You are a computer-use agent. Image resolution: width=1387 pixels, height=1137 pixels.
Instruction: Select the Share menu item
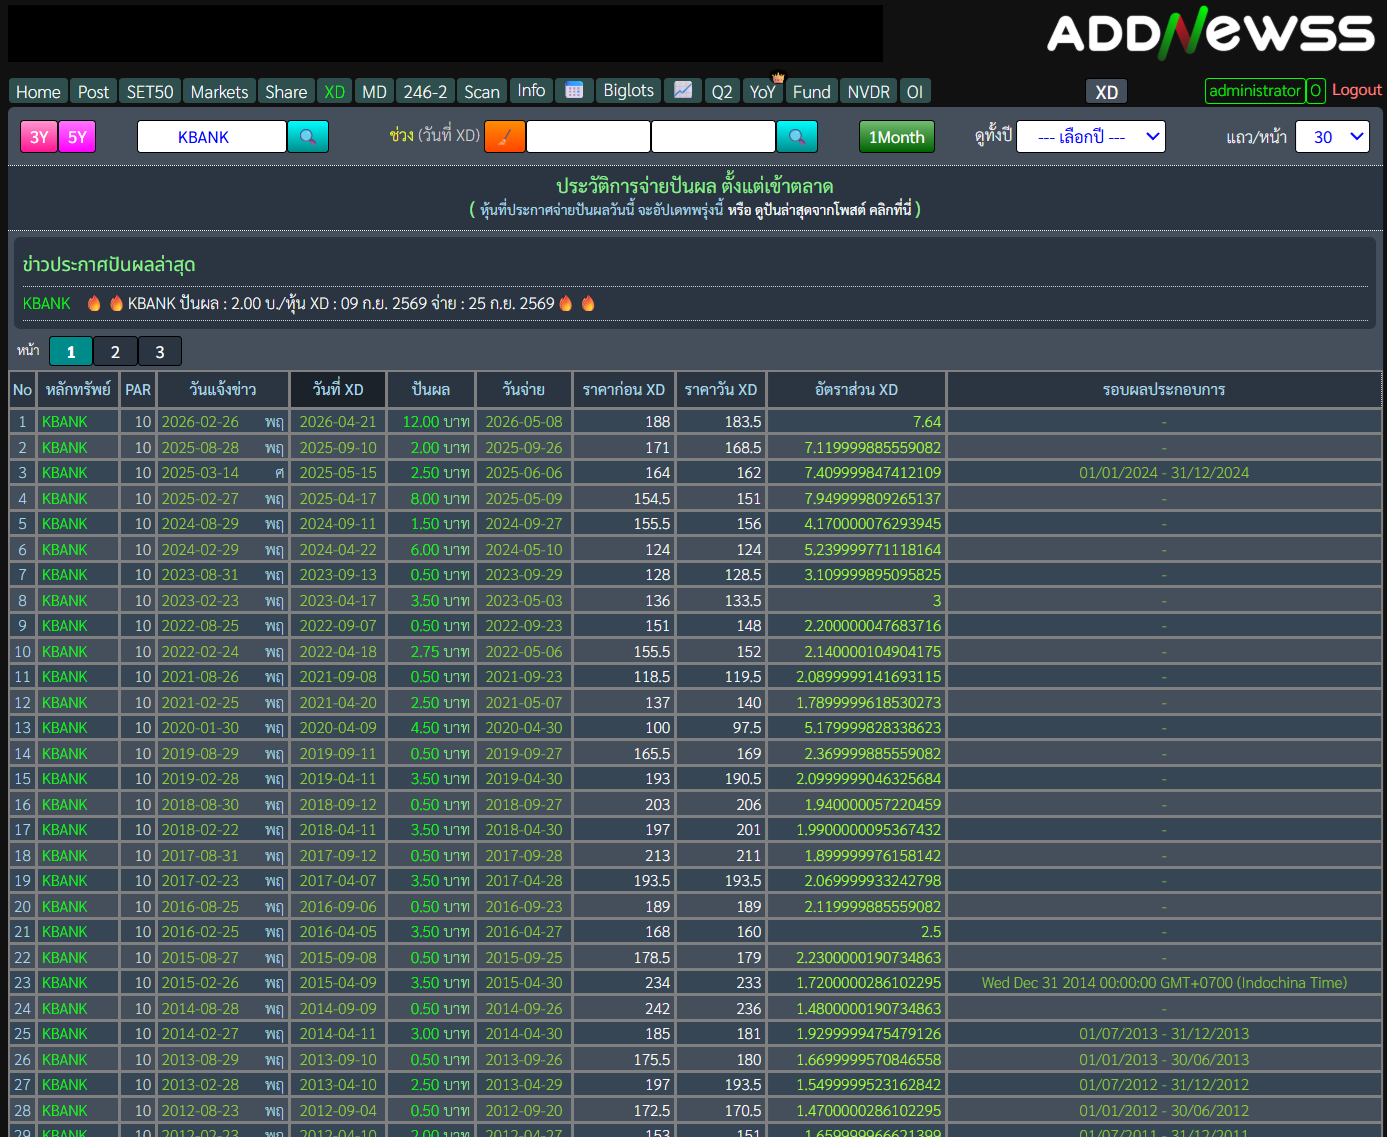[286, 92]
